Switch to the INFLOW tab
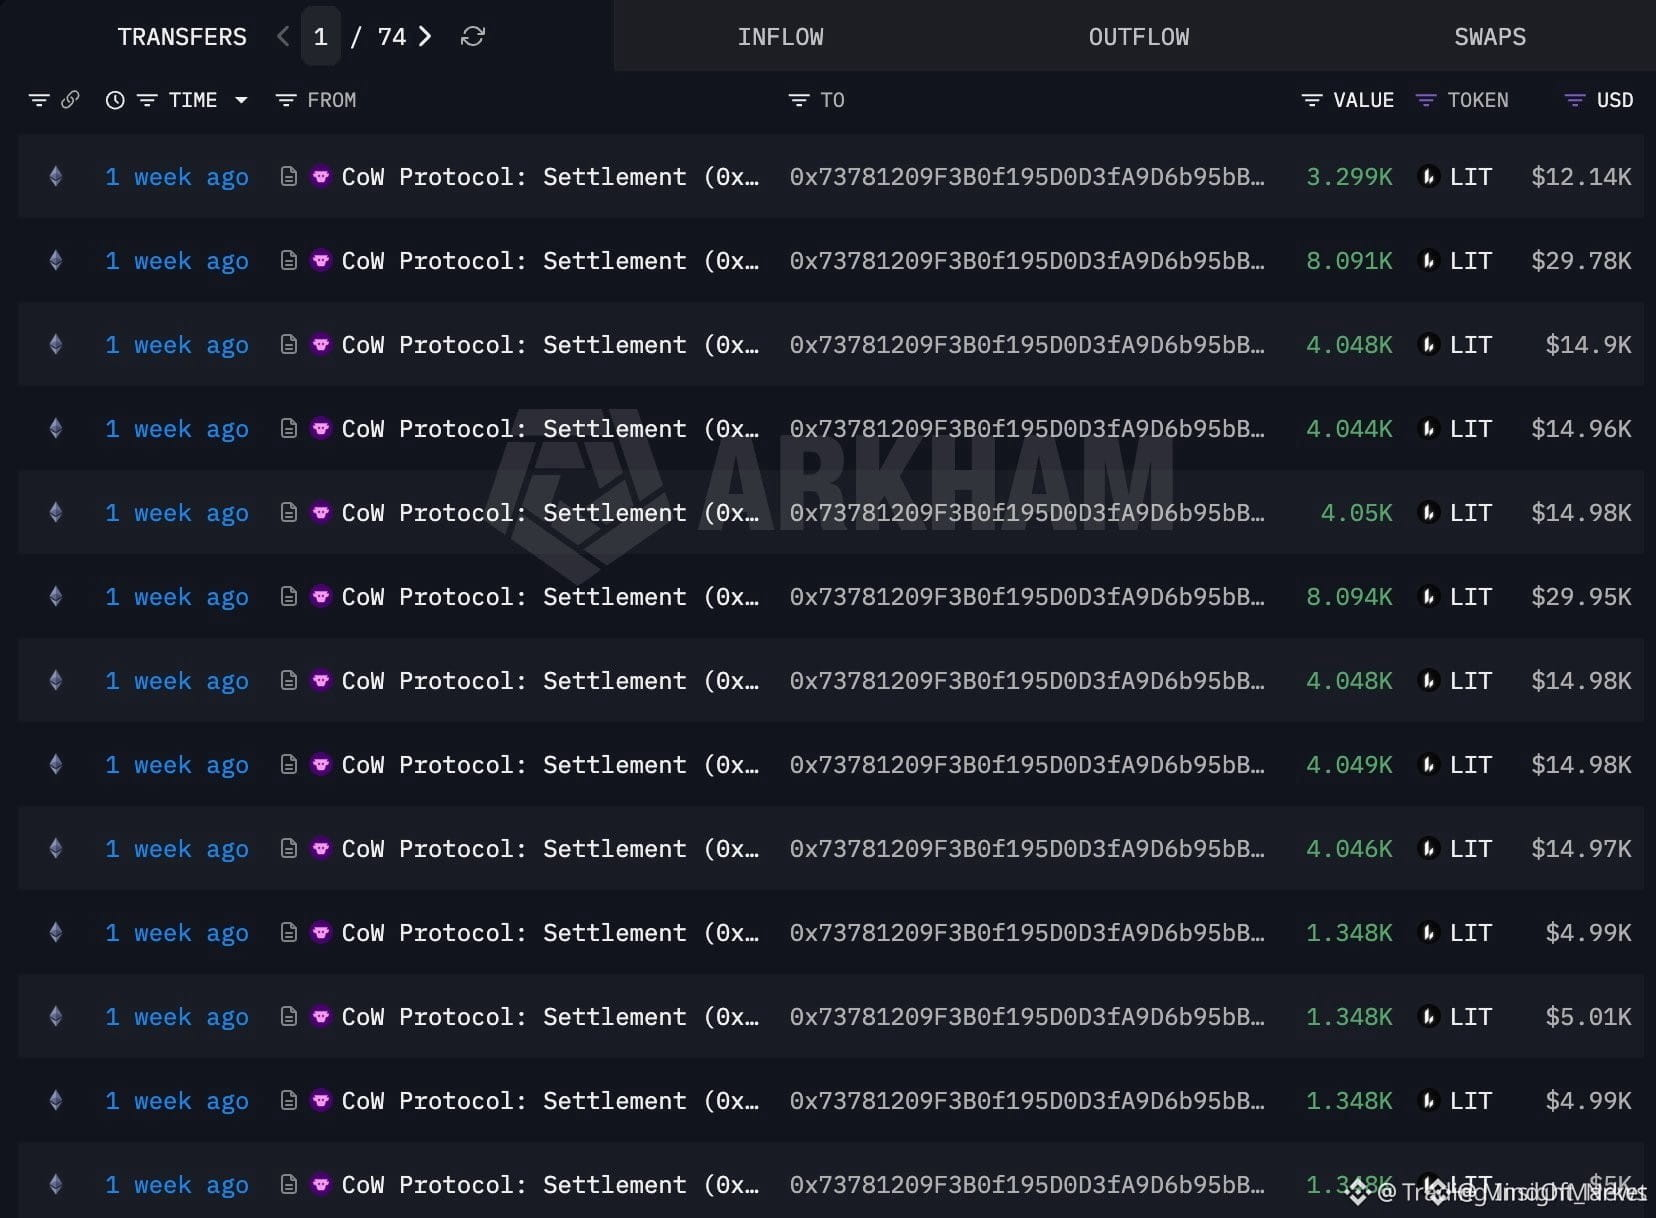The height and width of the screenshot is (1218, 1656). [780, 37]
